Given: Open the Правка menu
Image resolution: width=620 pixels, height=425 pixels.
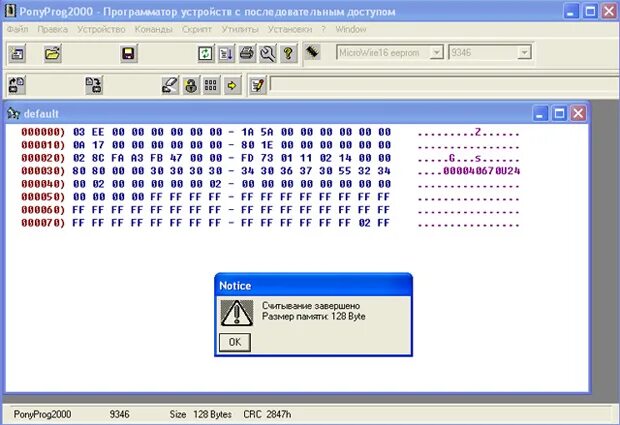Looking at the screenshot, I should (53, 29).
